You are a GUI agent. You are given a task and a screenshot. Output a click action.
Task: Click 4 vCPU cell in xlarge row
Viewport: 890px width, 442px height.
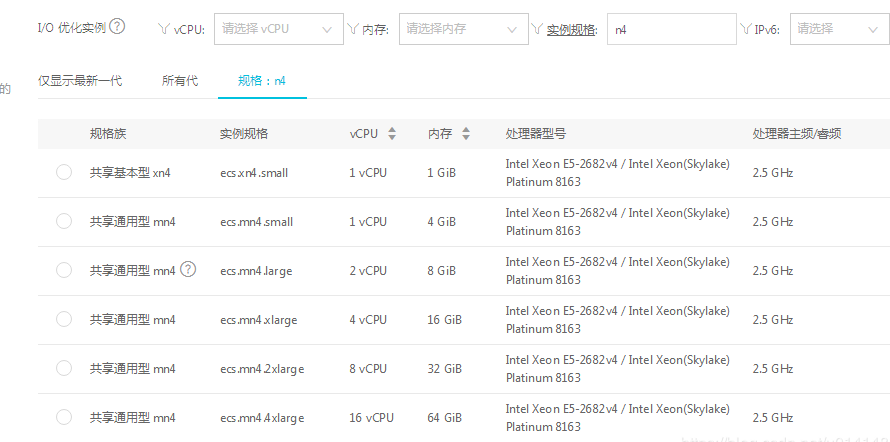(368, 320)
